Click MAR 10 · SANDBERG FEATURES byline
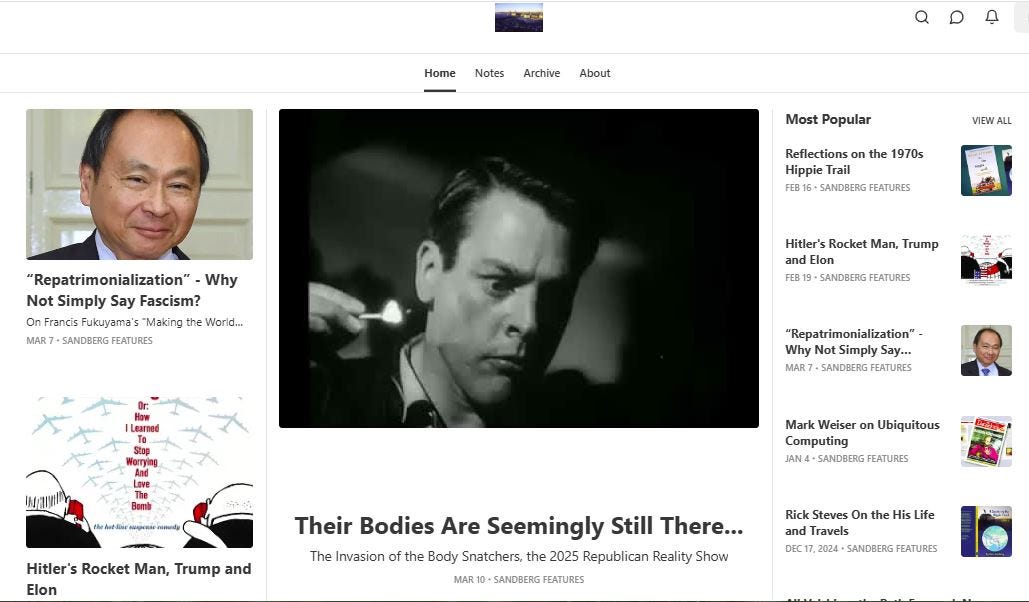Screen dimensions: 1029x602 [x=518, y=580]
